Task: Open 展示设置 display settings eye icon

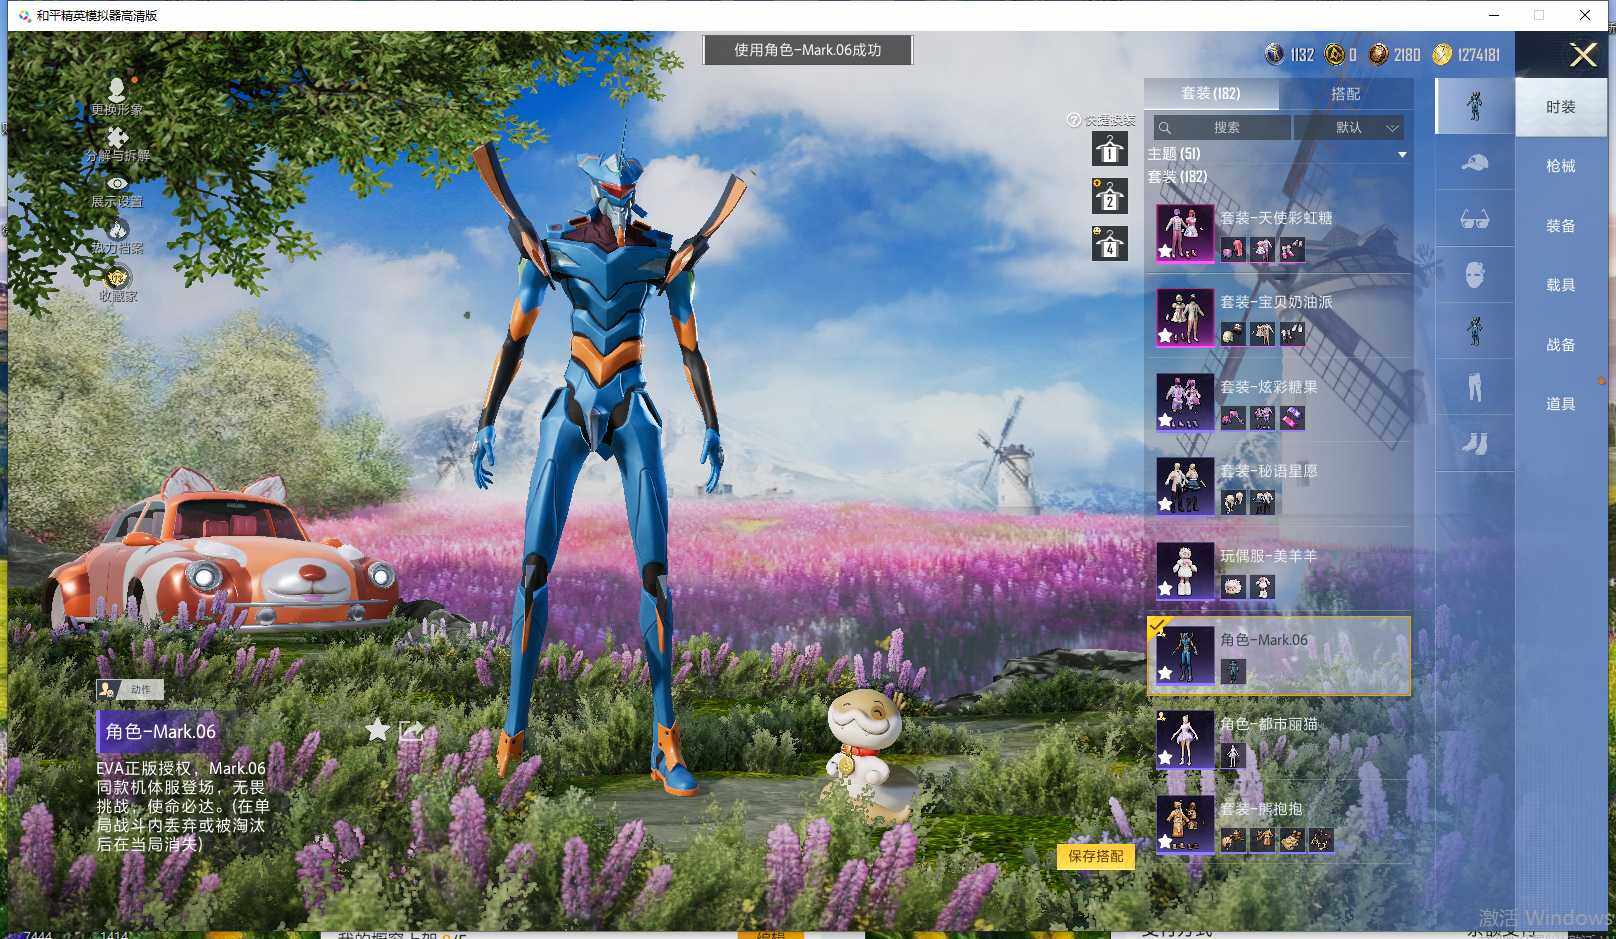Action: coord(117,184)
